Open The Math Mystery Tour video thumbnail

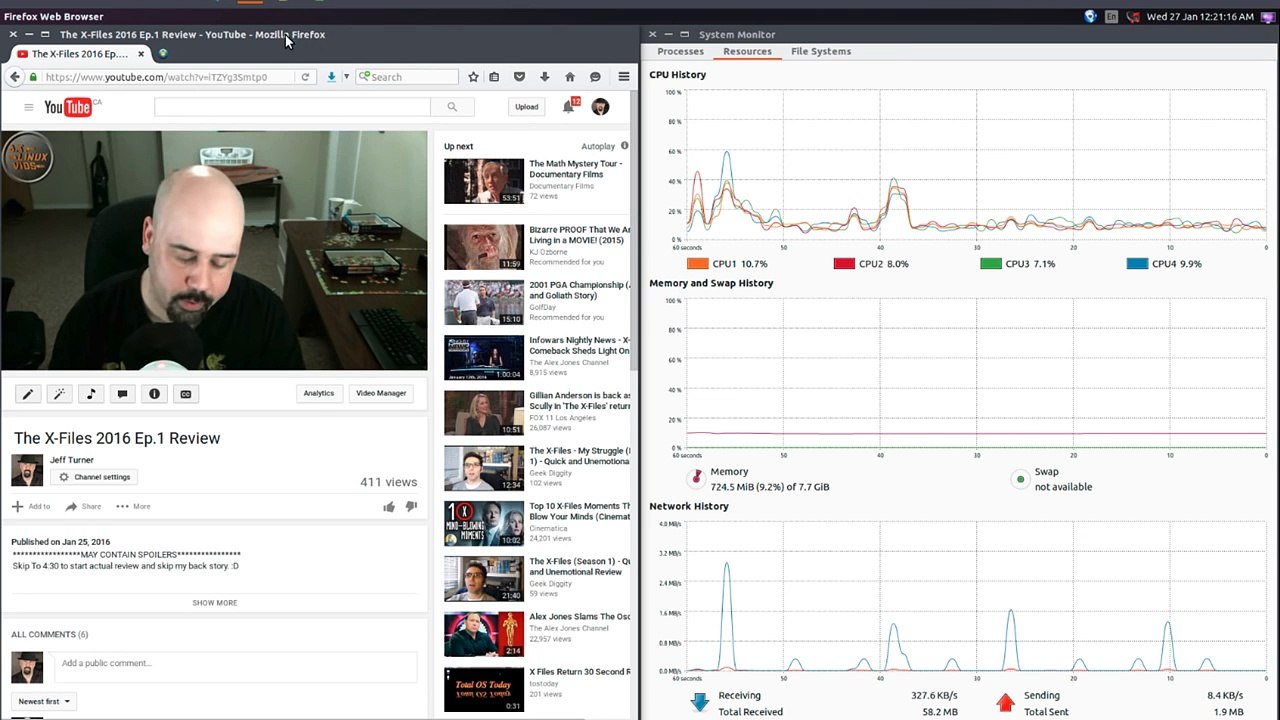484,181
